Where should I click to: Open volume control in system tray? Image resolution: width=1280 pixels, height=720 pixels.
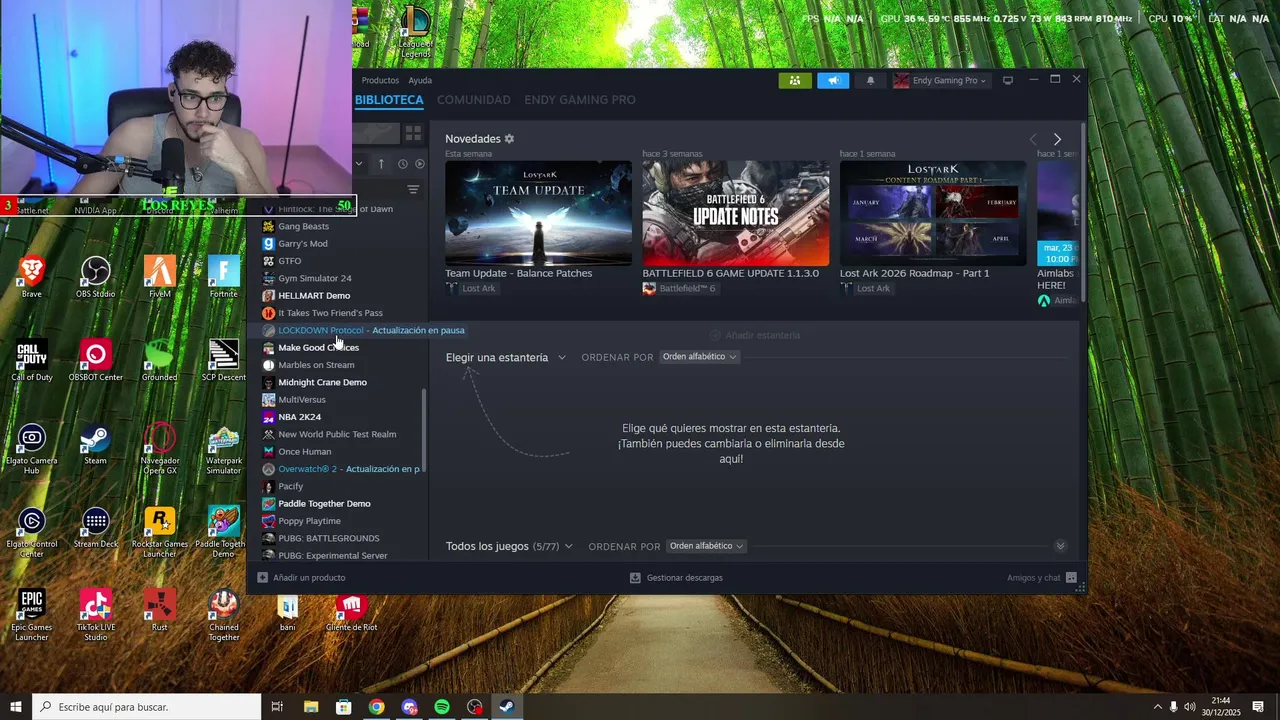1192,707
